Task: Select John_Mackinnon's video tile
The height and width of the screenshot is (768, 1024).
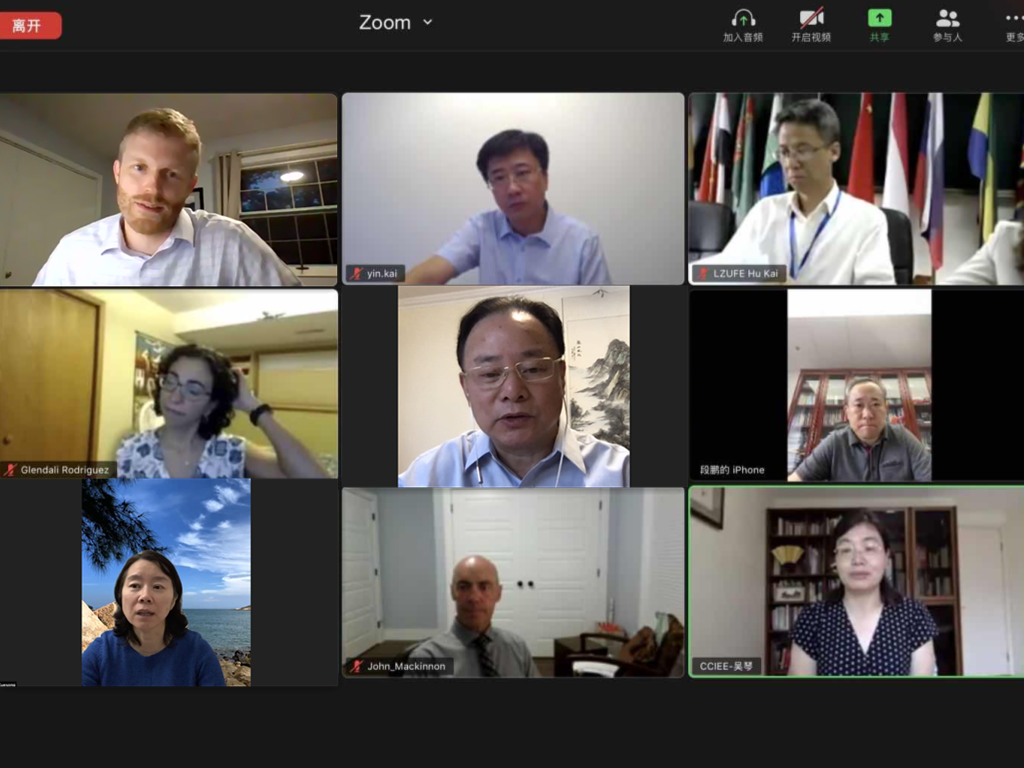Action: (x=513, y=582)
